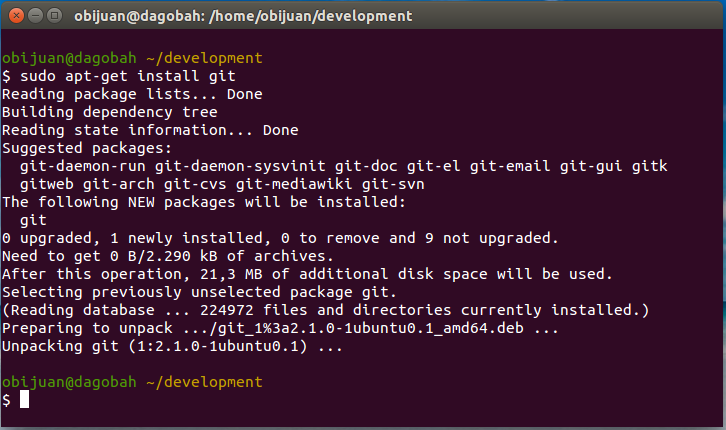Minimize the terminal window
726x430 pixels.
tap(33, 16)
